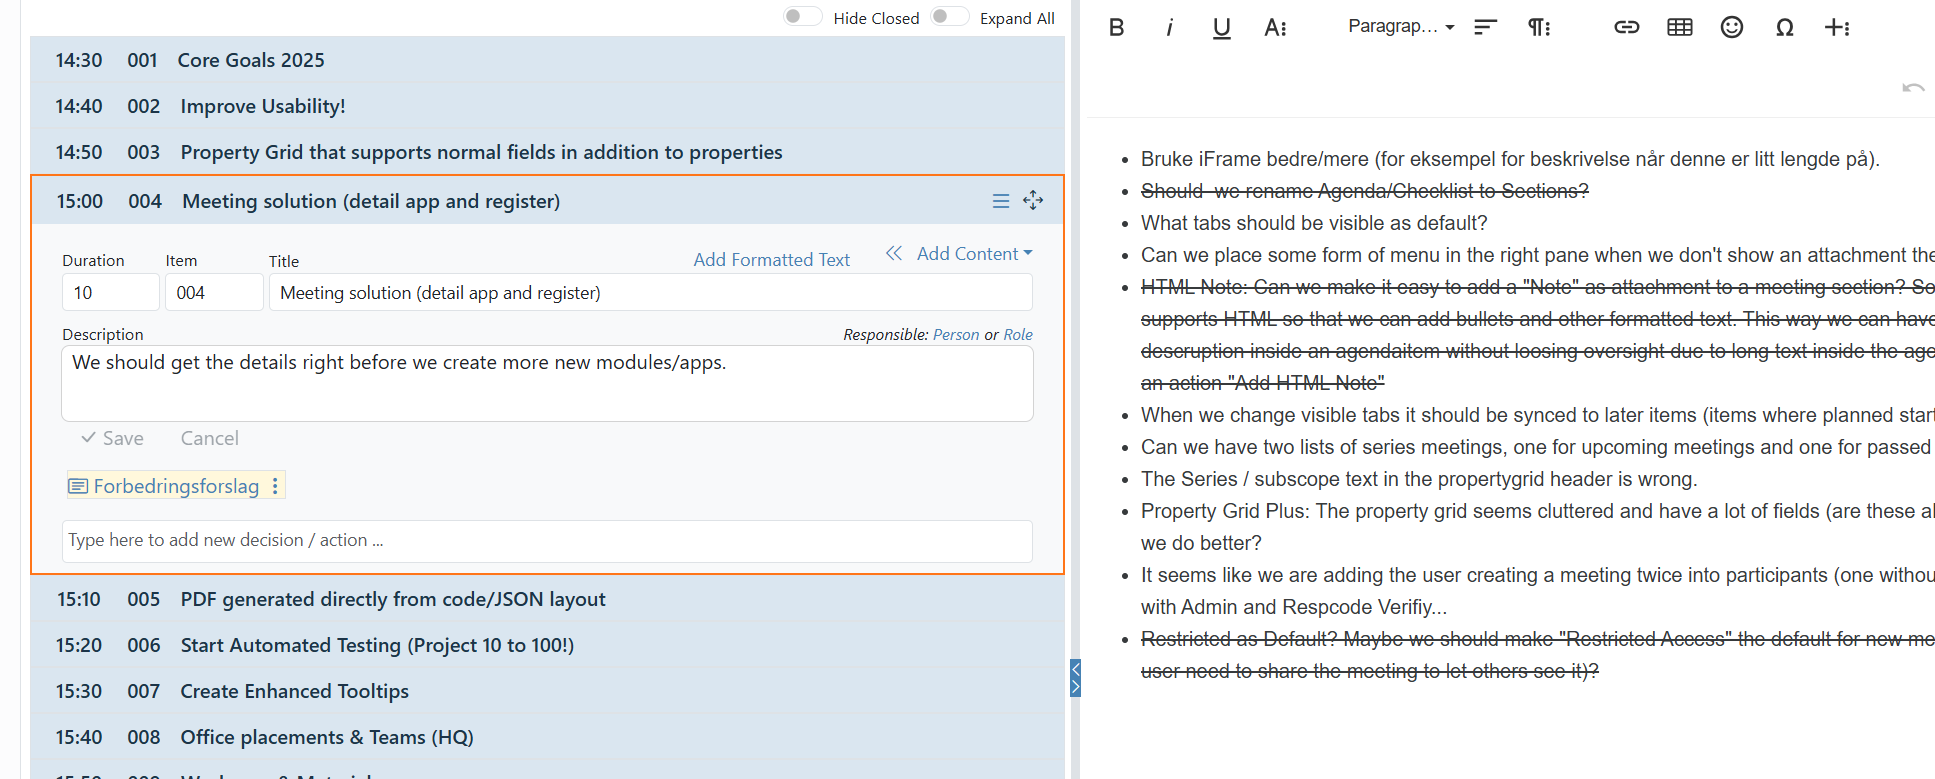Save the agenda item changes

click(x=113, y=439)
